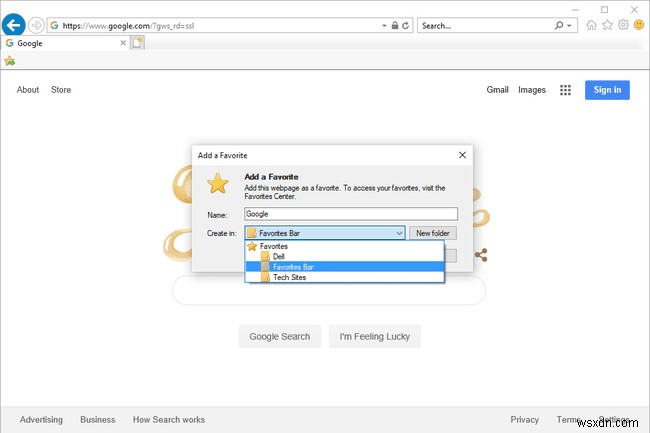Go to the Home page icon
This screenshot has width=650, height=433.
pyautogui.click(x=592, y=25)
